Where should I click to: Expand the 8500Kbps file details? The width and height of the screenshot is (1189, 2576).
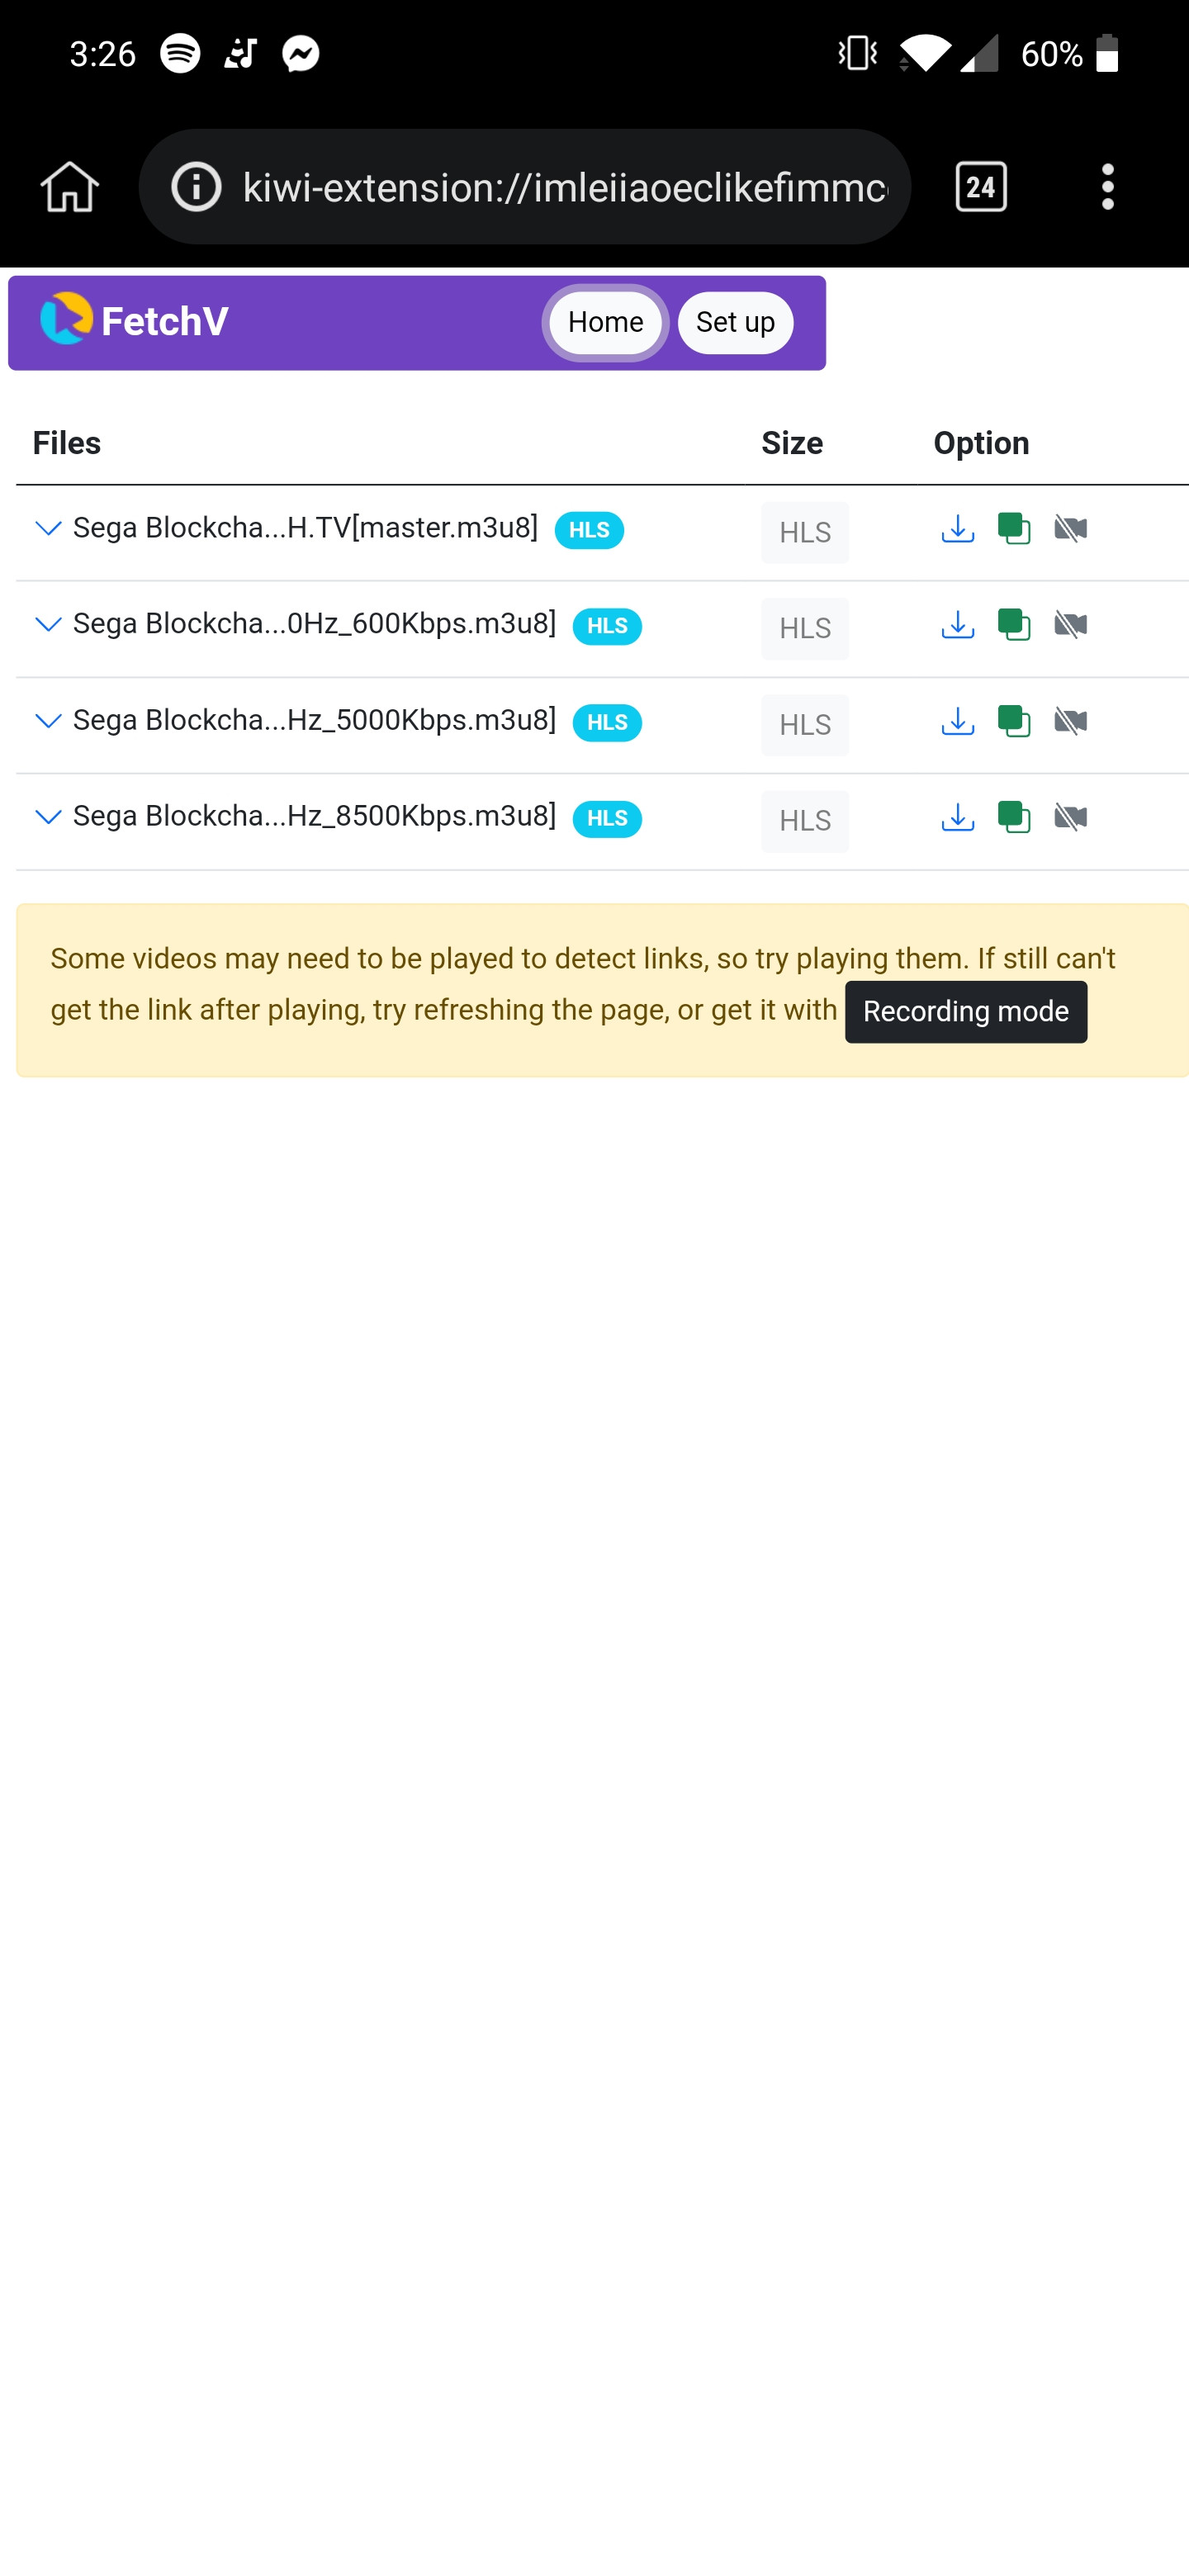coord(48,817)
